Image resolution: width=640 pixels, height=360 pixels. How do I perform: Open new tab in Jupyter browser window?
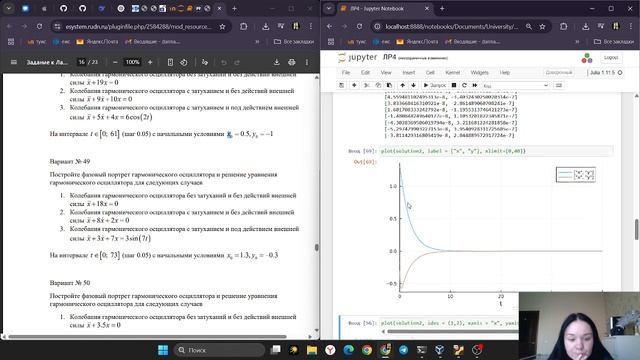tap(442, 8)
